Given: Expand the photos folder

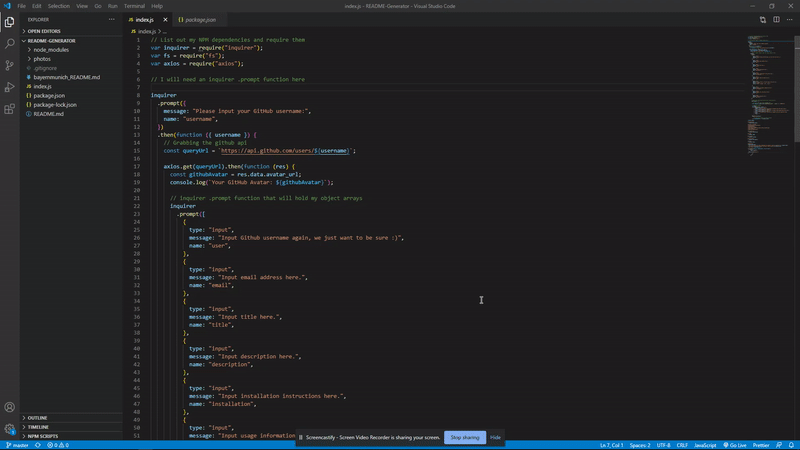Looking at the screenshot, I should (42, 59).
